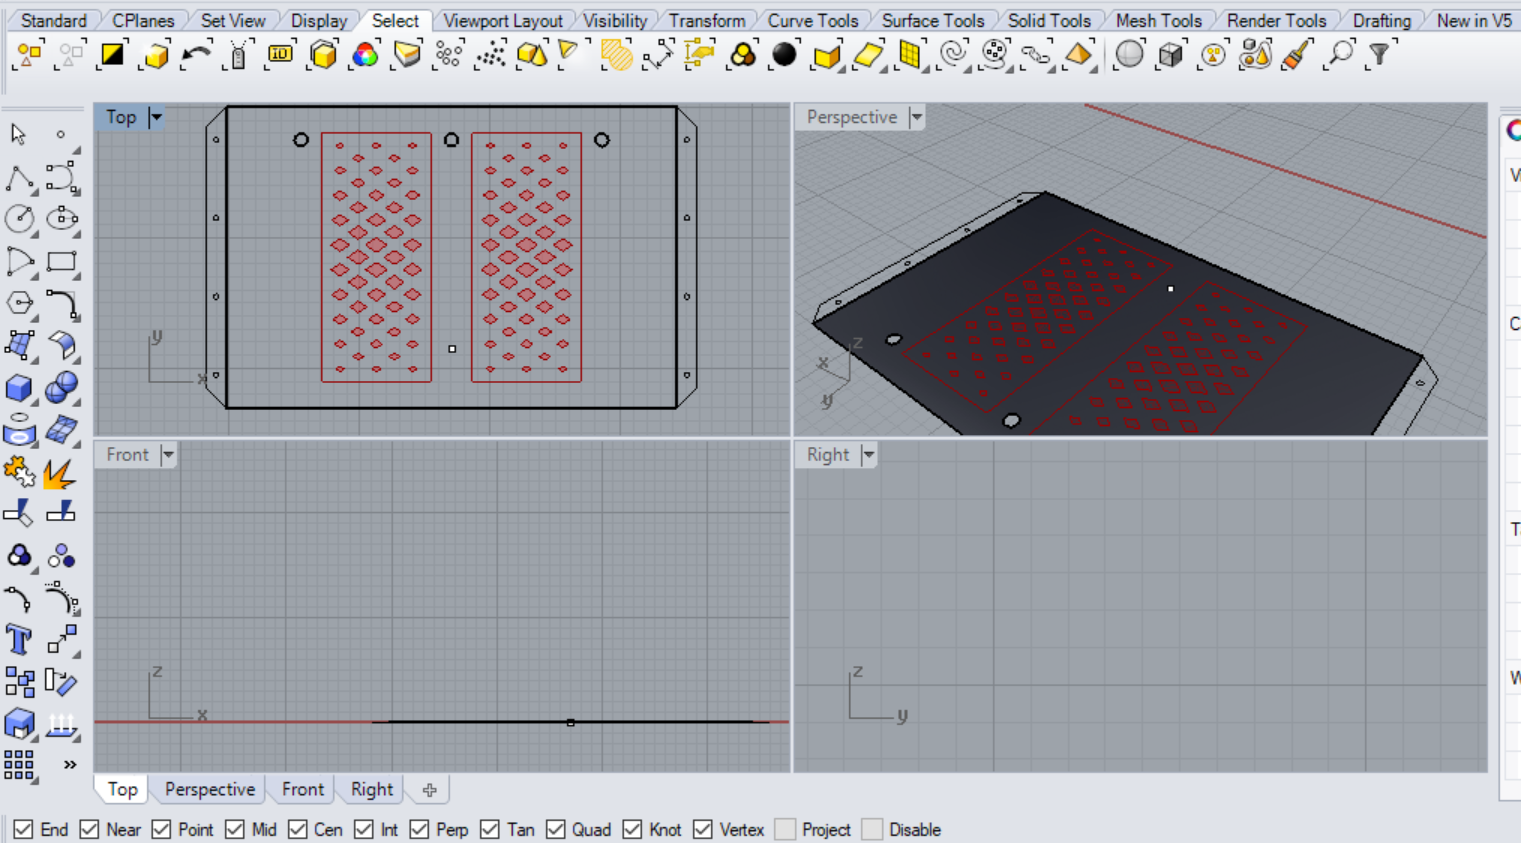The width and height of the screenshot is (1521, 843).
Task: Click the Select by ID icon
Action: 280,55
